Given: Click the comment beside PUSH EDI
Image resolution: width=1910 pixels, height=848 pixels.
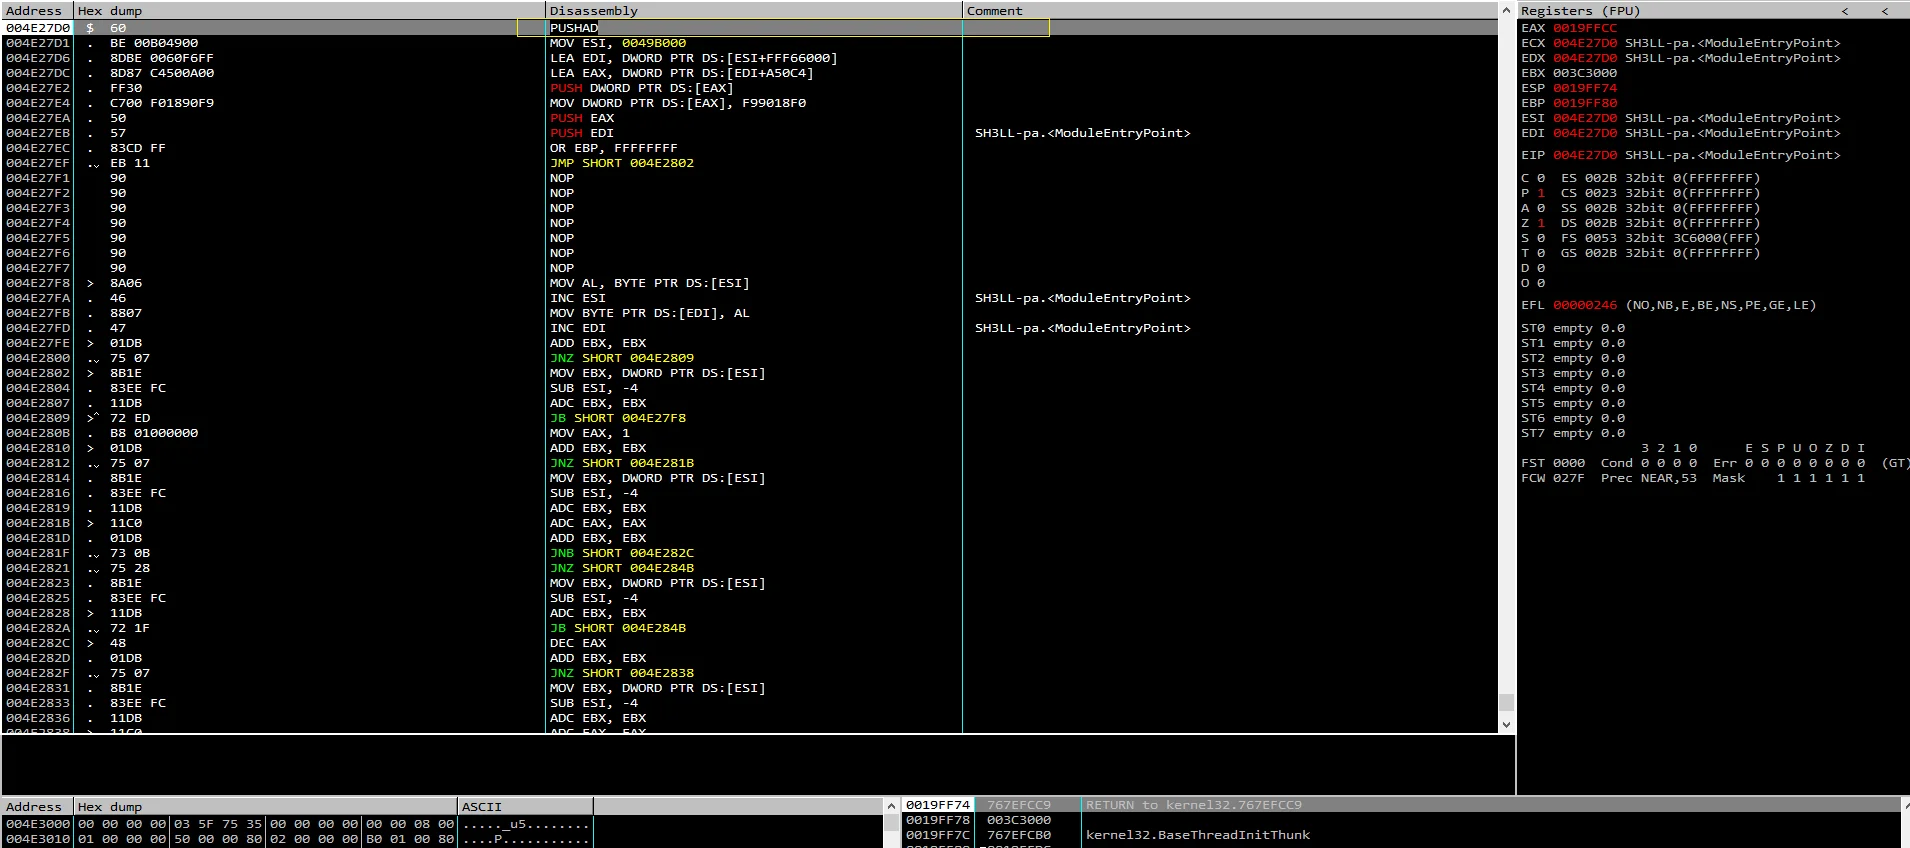Looking at the screenshot, I should (x=1083, y=133).
